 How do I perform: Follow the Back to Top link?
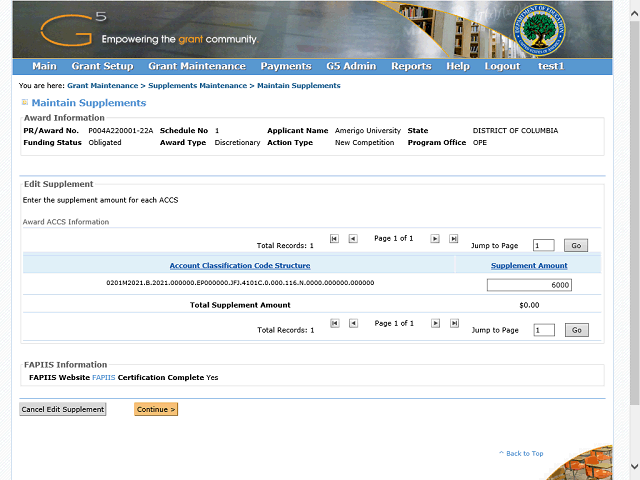[524, 454]
